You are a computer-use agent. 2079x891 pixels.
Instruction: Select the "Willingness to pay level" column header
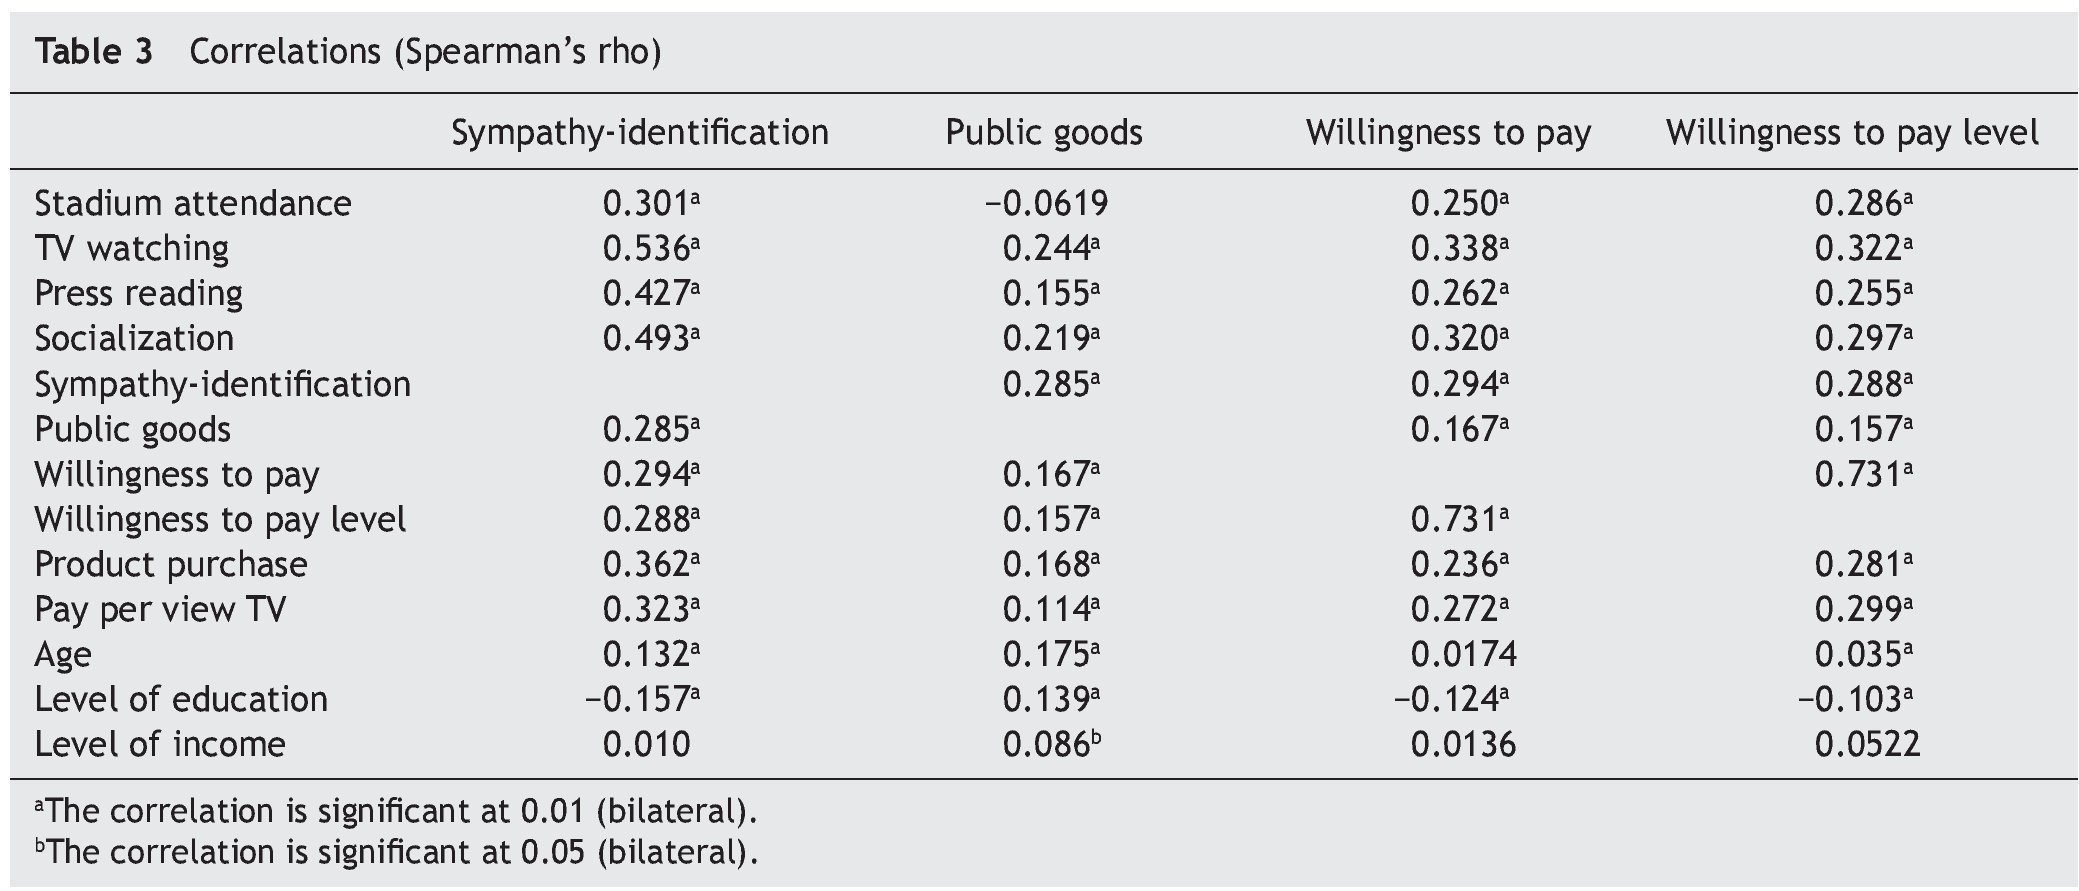[1852, 132]
